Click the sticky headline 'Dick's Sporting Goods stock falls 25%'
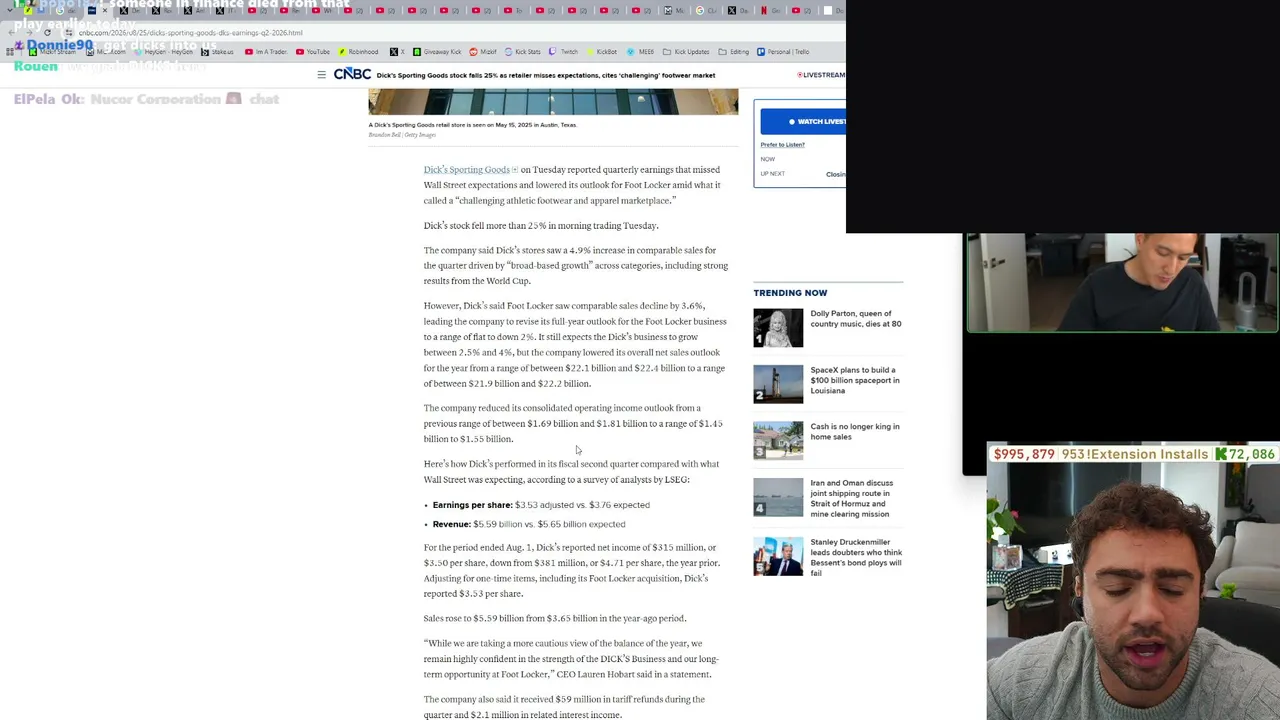This screenshot has width=1280, height=720. [x=546, y=75]
